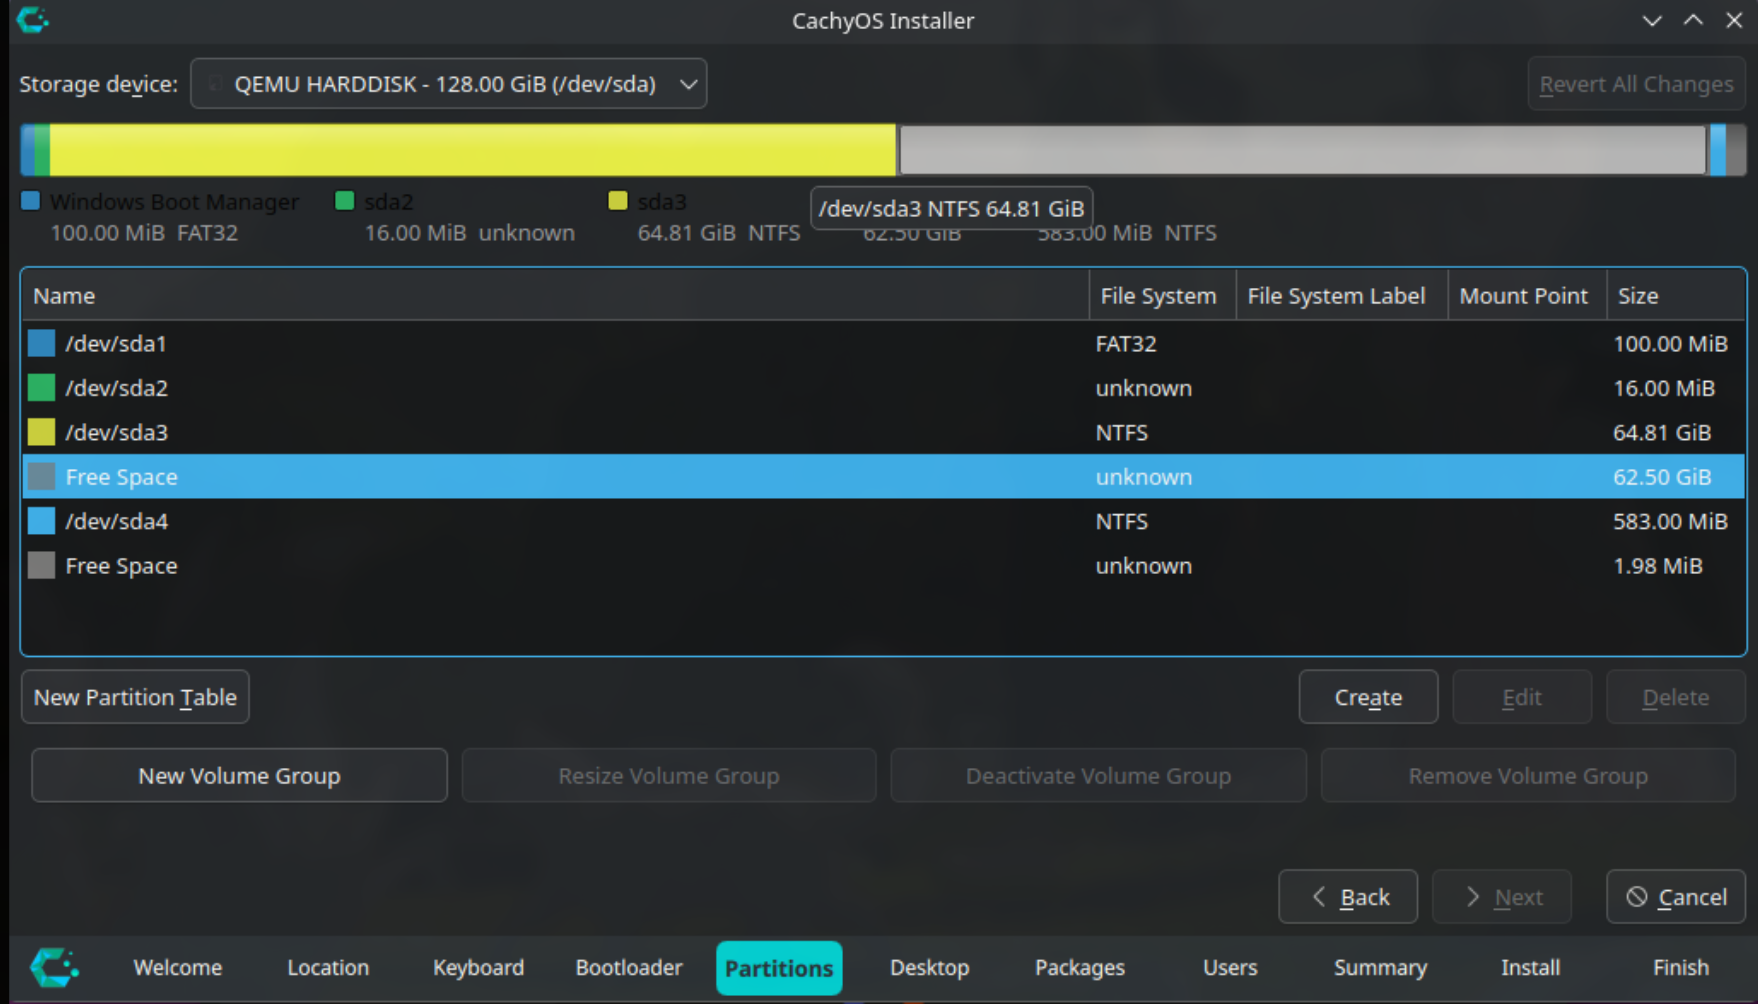Viewport: 1758px width, 1004px height.
Task: Click the CachyOS logo beside the Welcome step
Action: [54, 967]
